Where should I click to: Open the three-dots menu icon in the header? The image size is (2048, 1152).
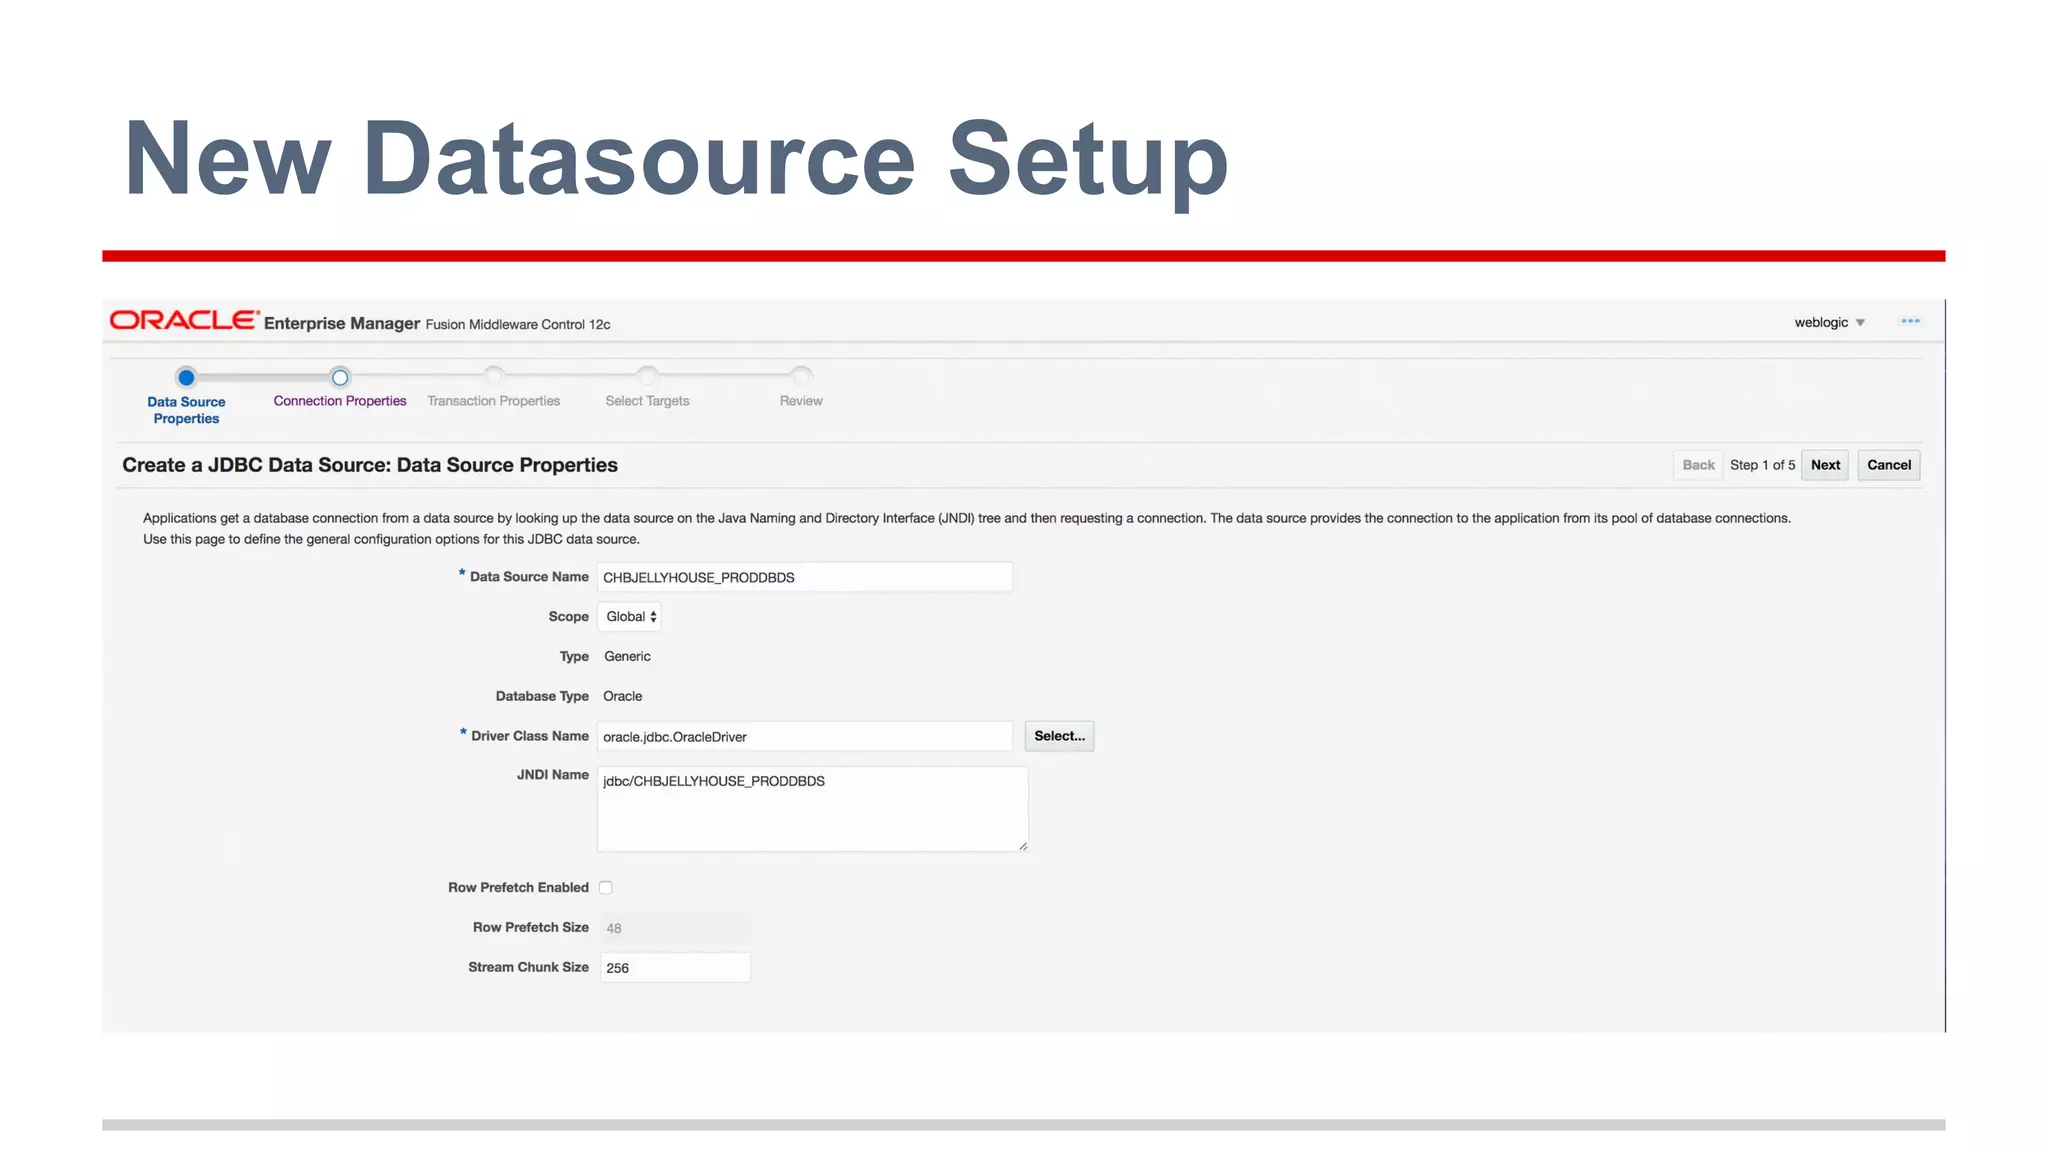tap(1910, 321)
